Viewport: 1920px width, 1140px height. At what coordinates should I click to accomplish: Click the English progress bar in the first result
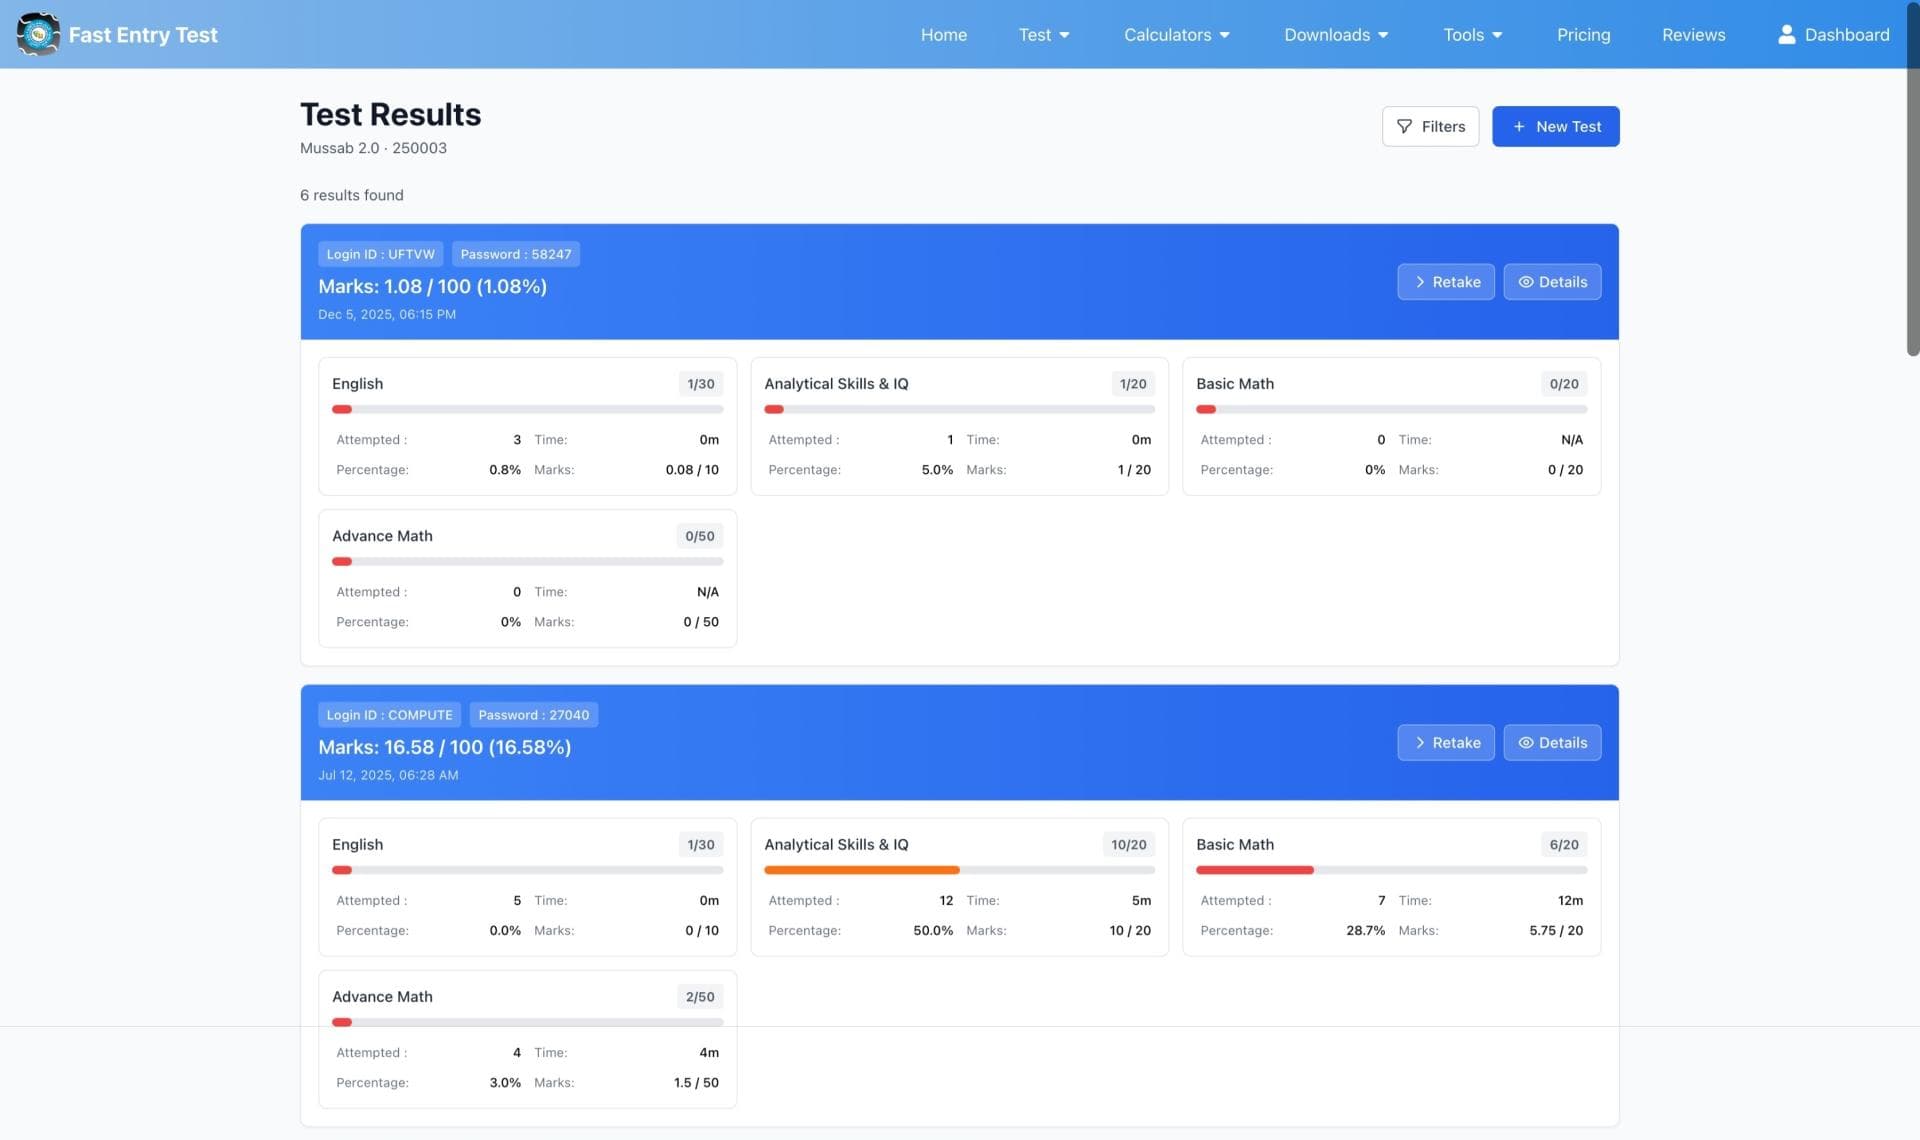[x=527, y=409]
